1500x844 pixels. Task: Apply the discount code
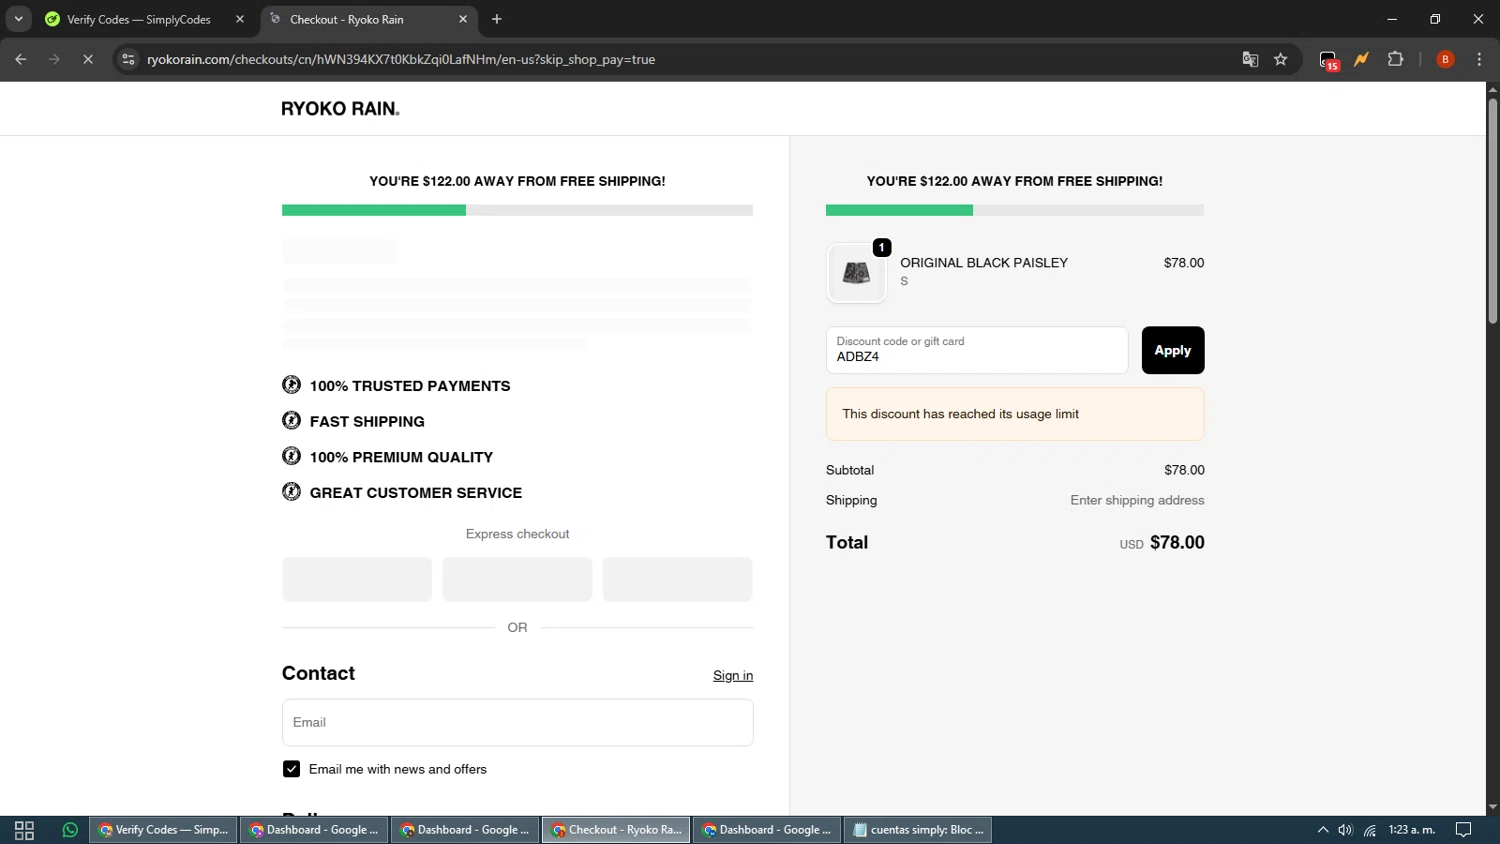point(1173,350)
